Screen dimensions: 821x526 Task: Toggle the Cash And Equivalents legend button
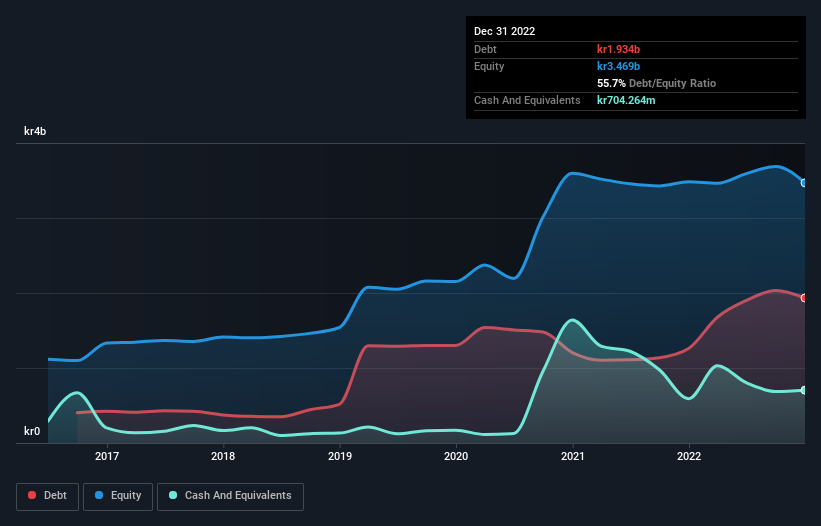coord(230,496)
